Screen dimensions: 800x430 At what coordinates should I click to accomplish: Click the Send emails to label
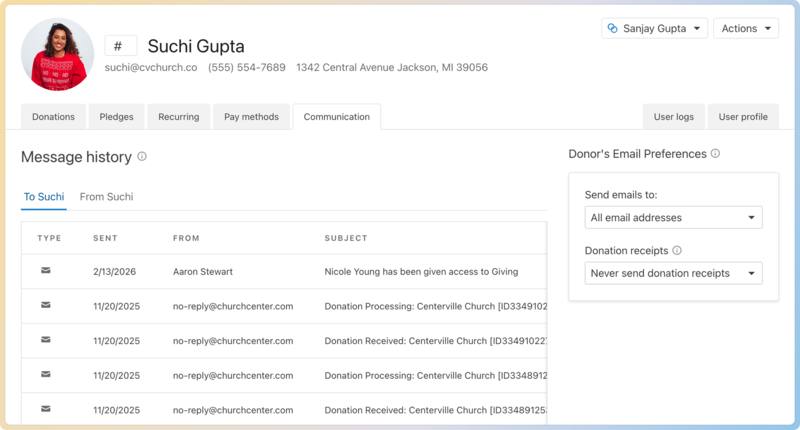[x=621, y=195]
